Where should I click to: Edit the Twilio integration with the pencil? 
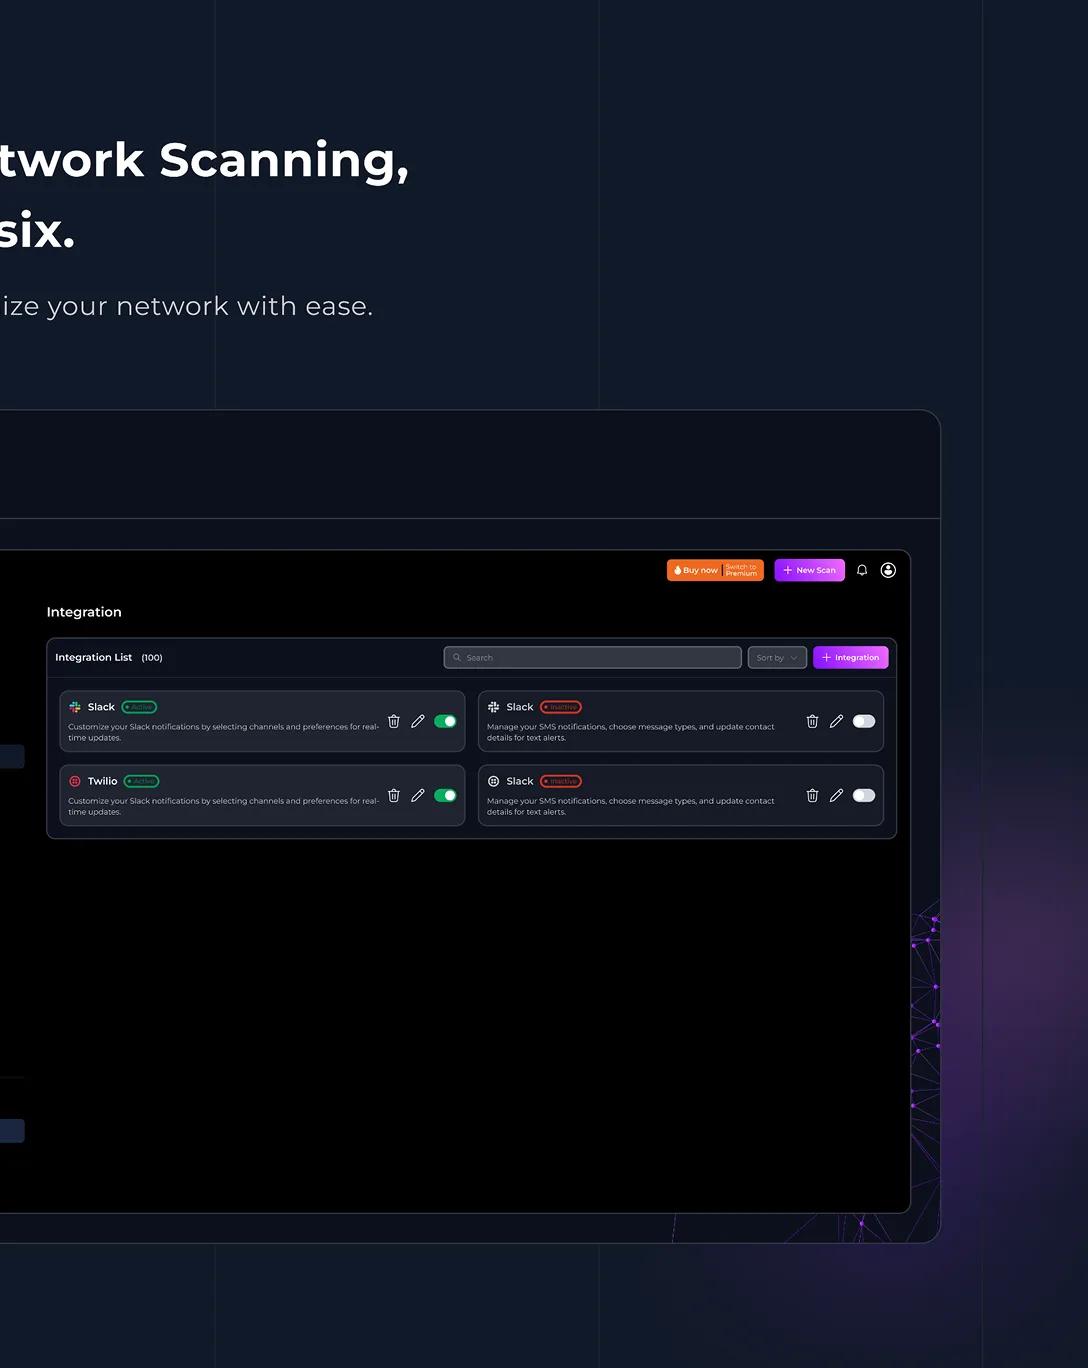click(x=418, y=795)
